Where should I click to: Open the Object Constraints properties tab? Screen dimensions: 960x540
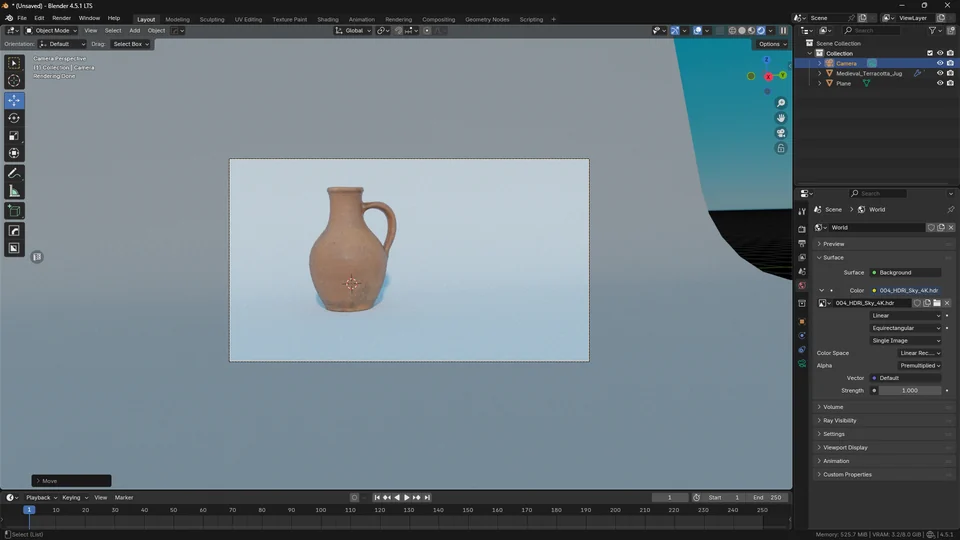[802, 350]
